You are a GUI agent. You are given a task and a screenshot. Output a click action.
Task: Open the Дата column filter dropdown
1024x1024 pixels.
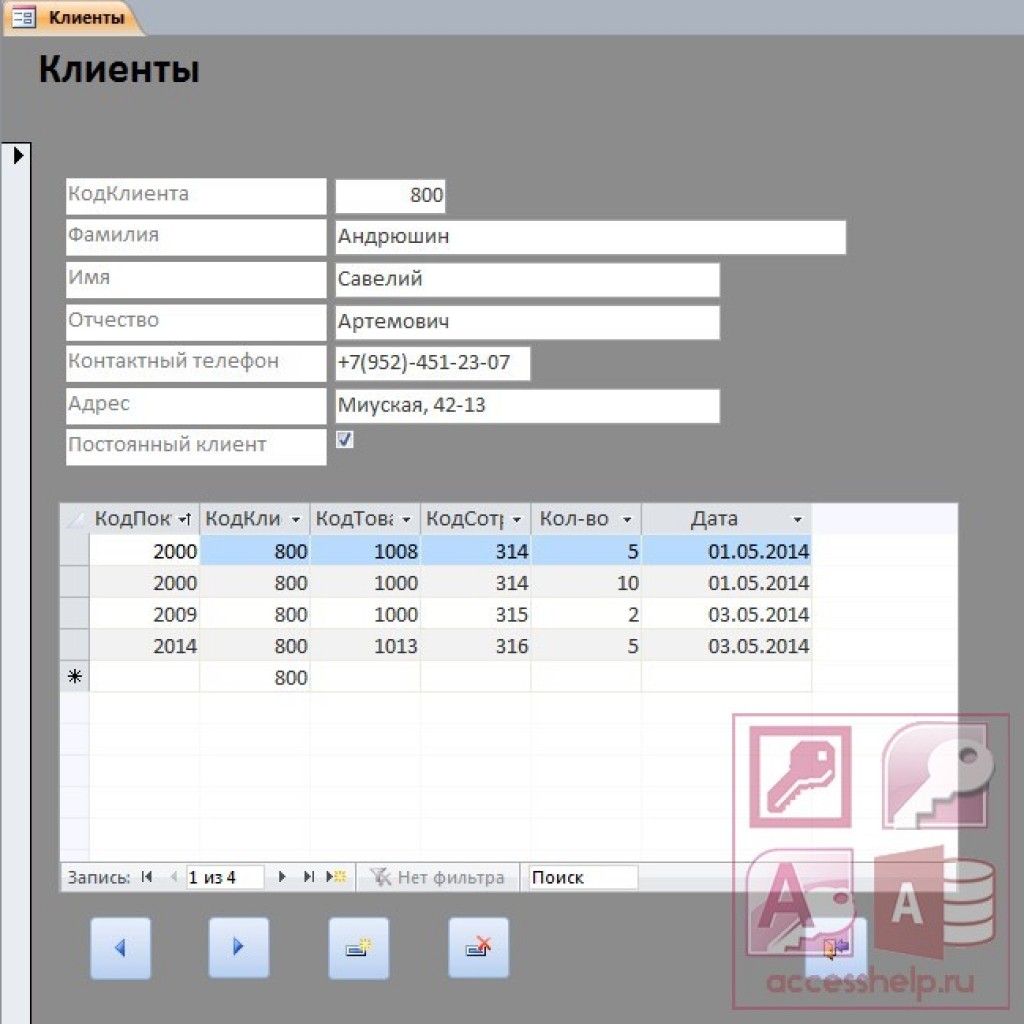click(x=797, y=520)
